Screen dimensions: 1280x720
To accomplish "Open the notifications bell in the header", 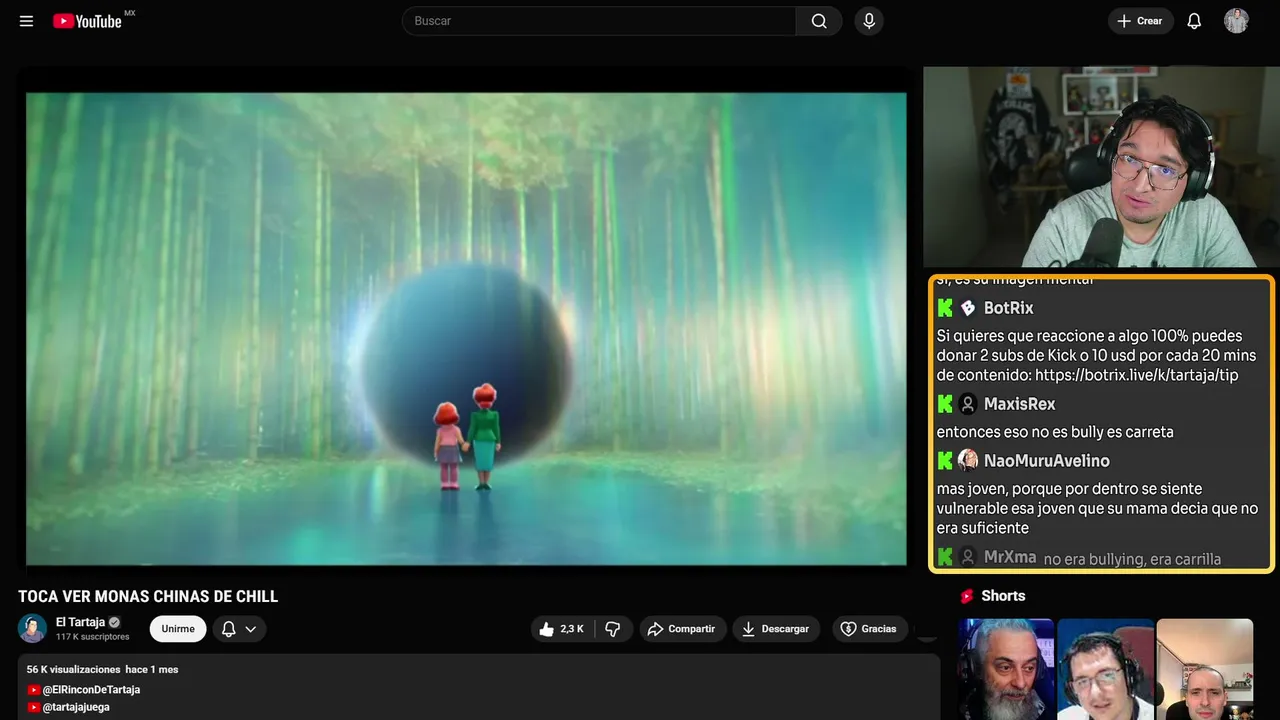I will click(1194, 21).
